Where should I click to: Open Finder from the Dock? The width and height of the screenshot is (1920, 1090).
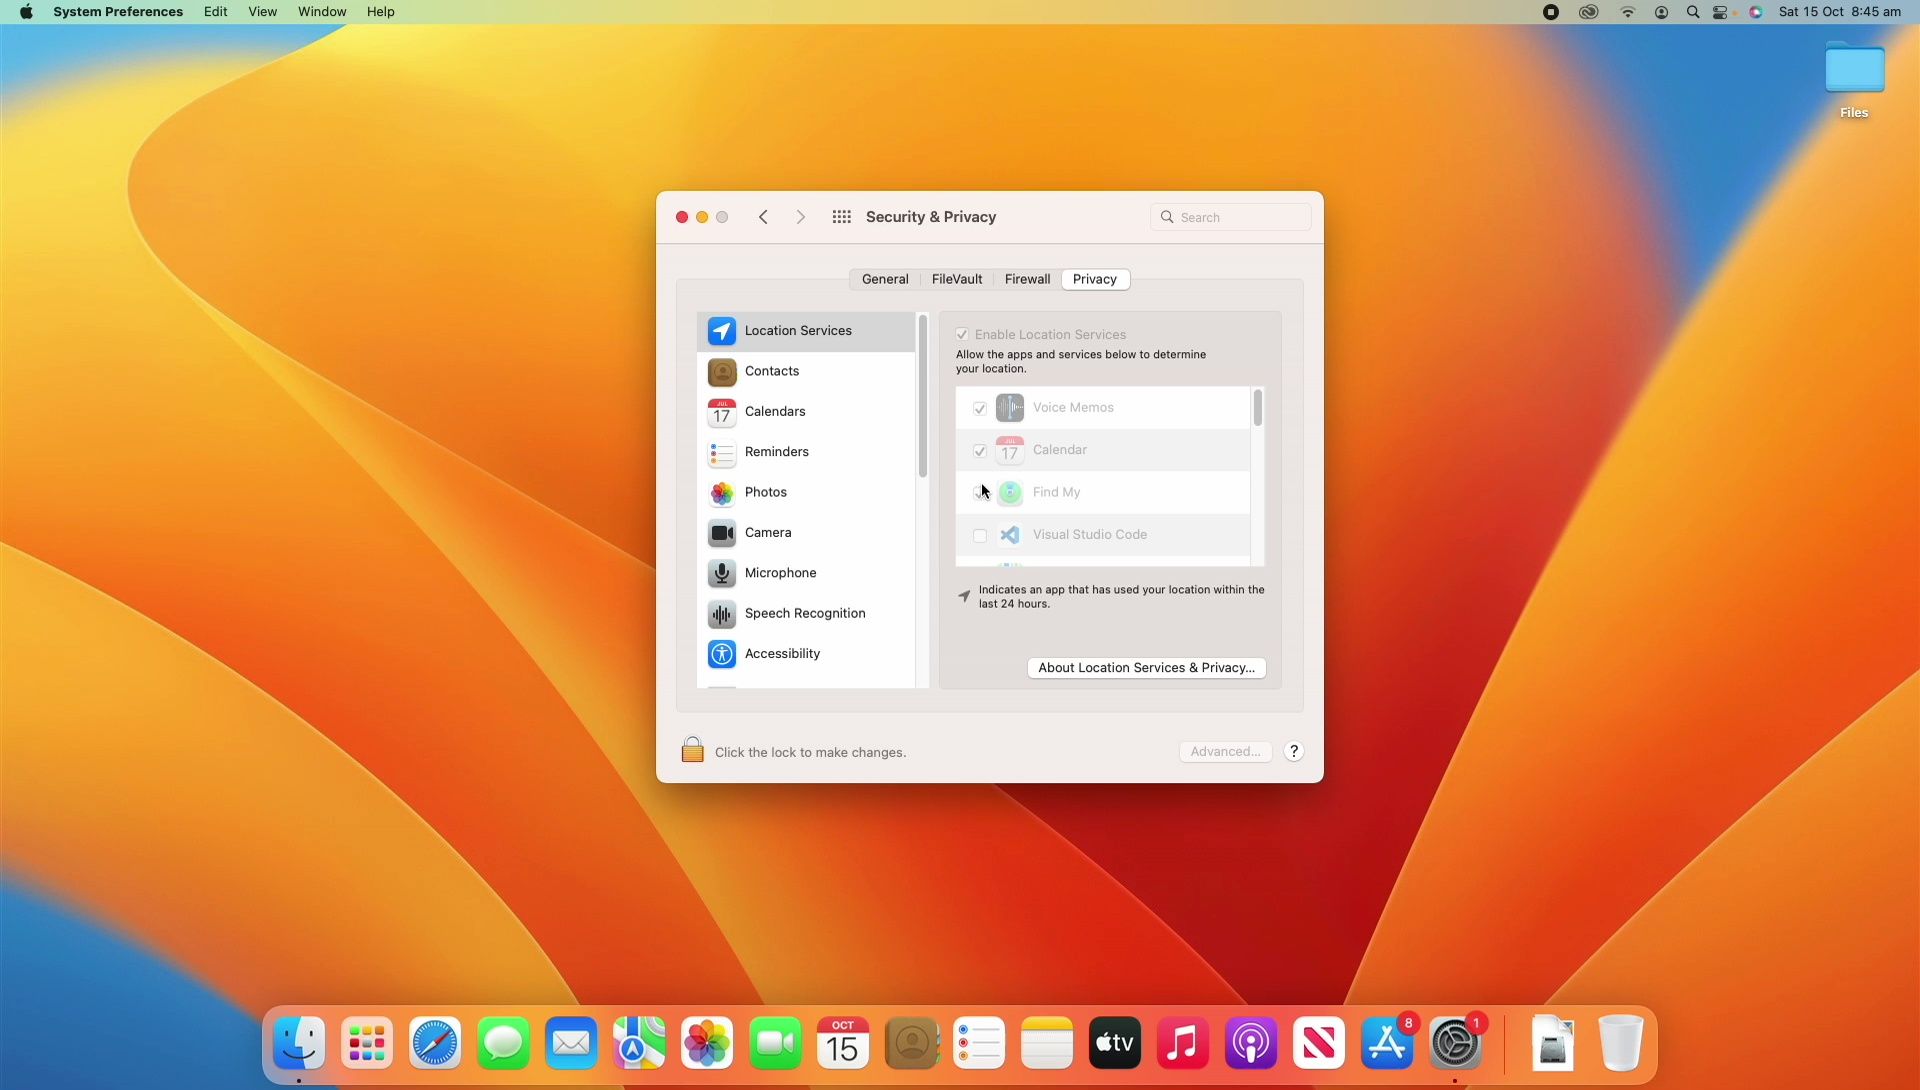pos(299,1044)
